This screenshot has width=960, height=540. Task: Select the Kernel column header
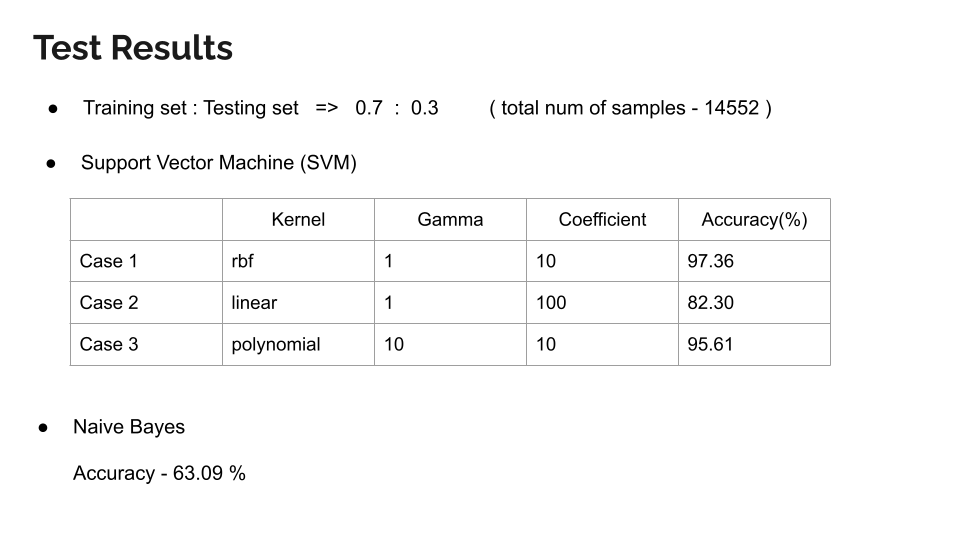click(298, 219)
